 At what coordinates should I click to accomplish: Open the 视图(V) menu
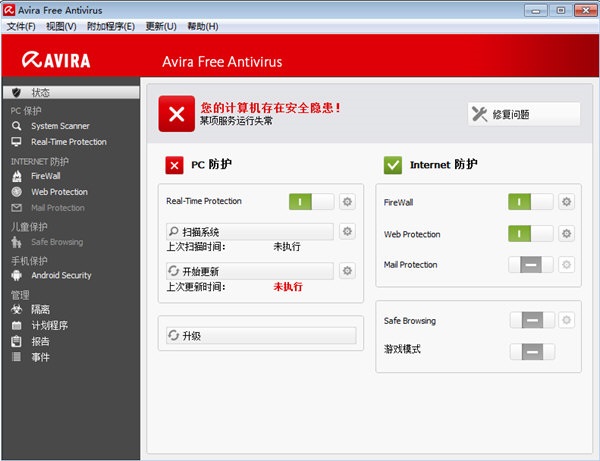click(x=61, y=26)
